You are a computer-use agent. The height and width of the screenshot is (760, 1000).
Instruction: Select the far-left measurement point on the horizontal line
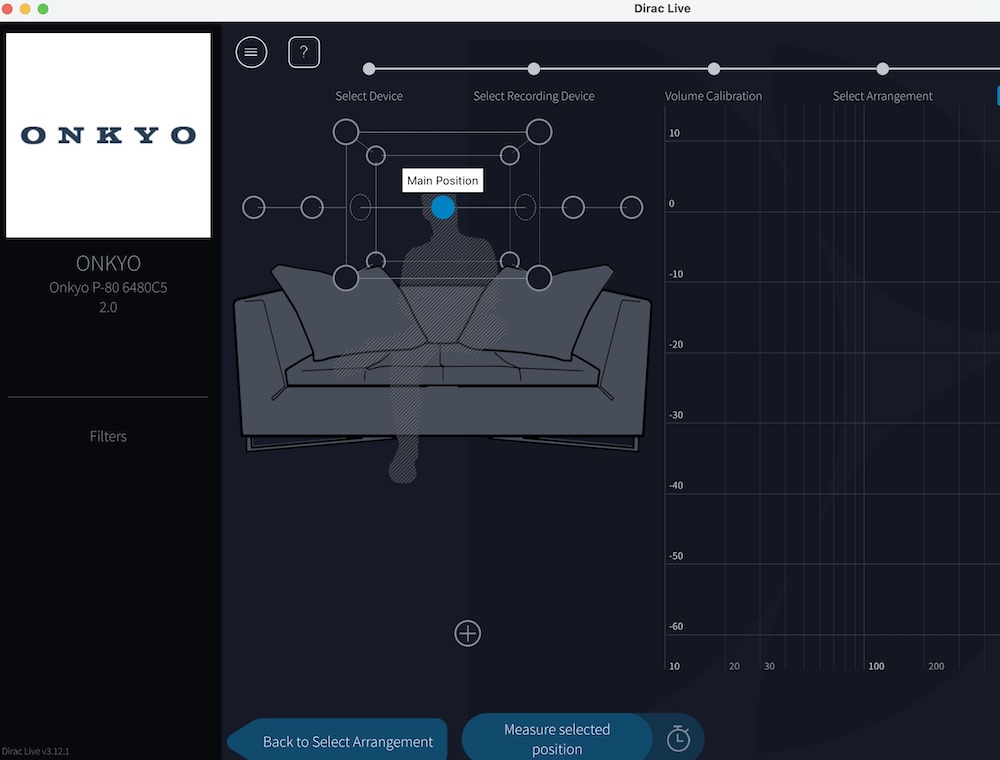tap(254, 207)
